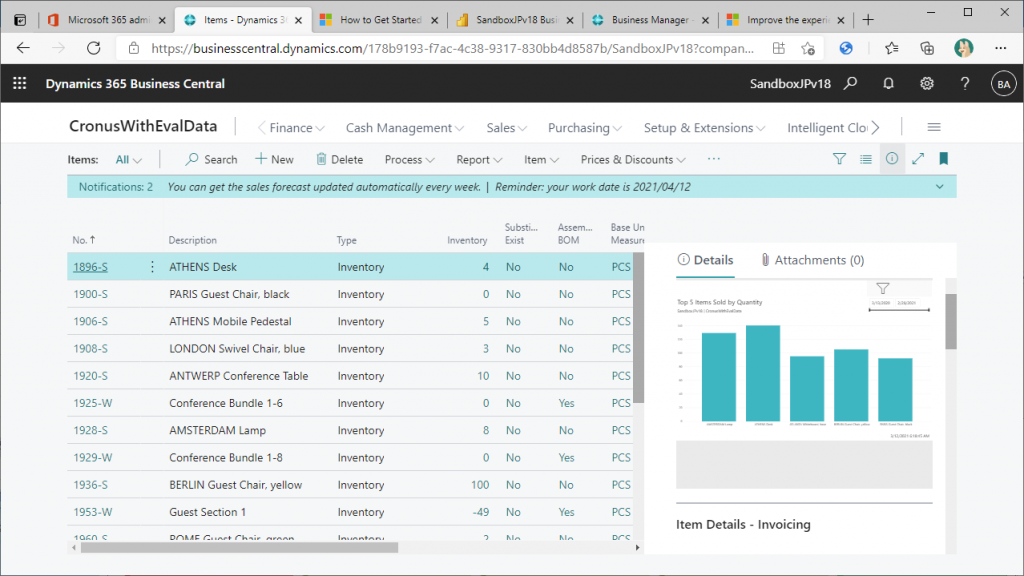Viewport: 1024px width, 576px height.
Task: Add this page to browser favorites
Action: (808, 48)
